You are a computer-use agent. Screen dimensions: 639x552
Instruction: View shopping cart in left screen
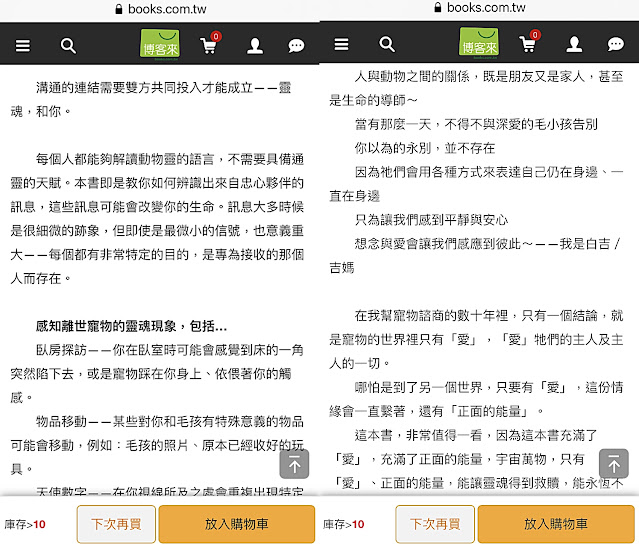210,43
